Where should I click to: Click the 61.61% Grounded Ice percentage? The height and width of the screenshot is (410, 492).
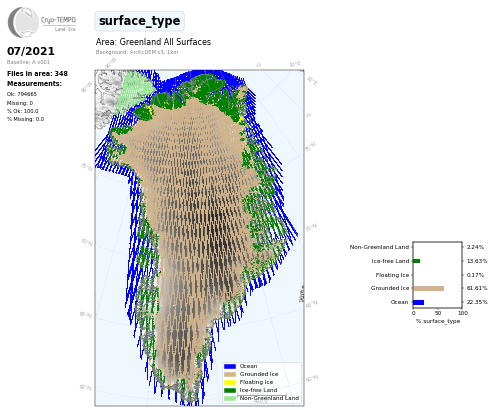(x=477, y=288)
